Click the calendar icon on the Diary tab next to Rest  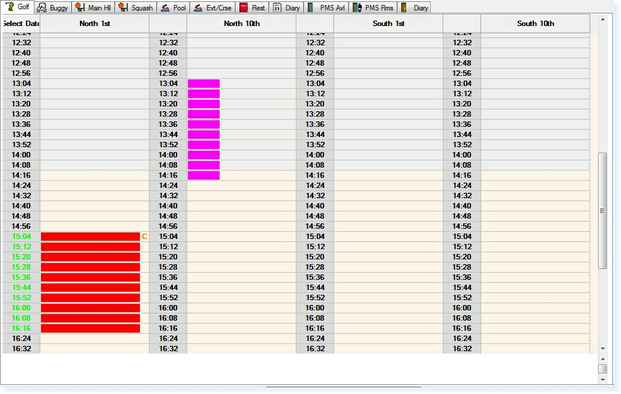pyautogui.click(x=277, y=8)
